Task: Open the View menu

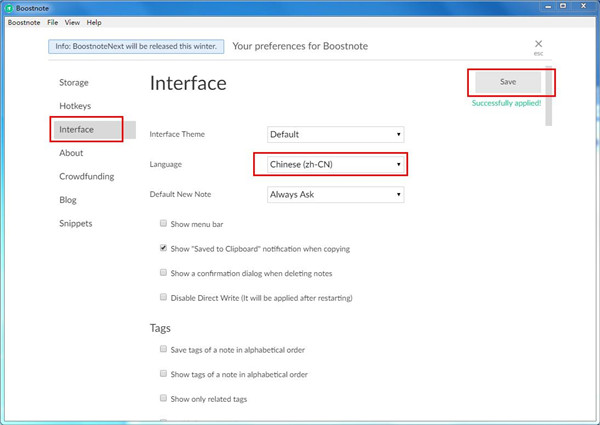Action: pos(72,22)
